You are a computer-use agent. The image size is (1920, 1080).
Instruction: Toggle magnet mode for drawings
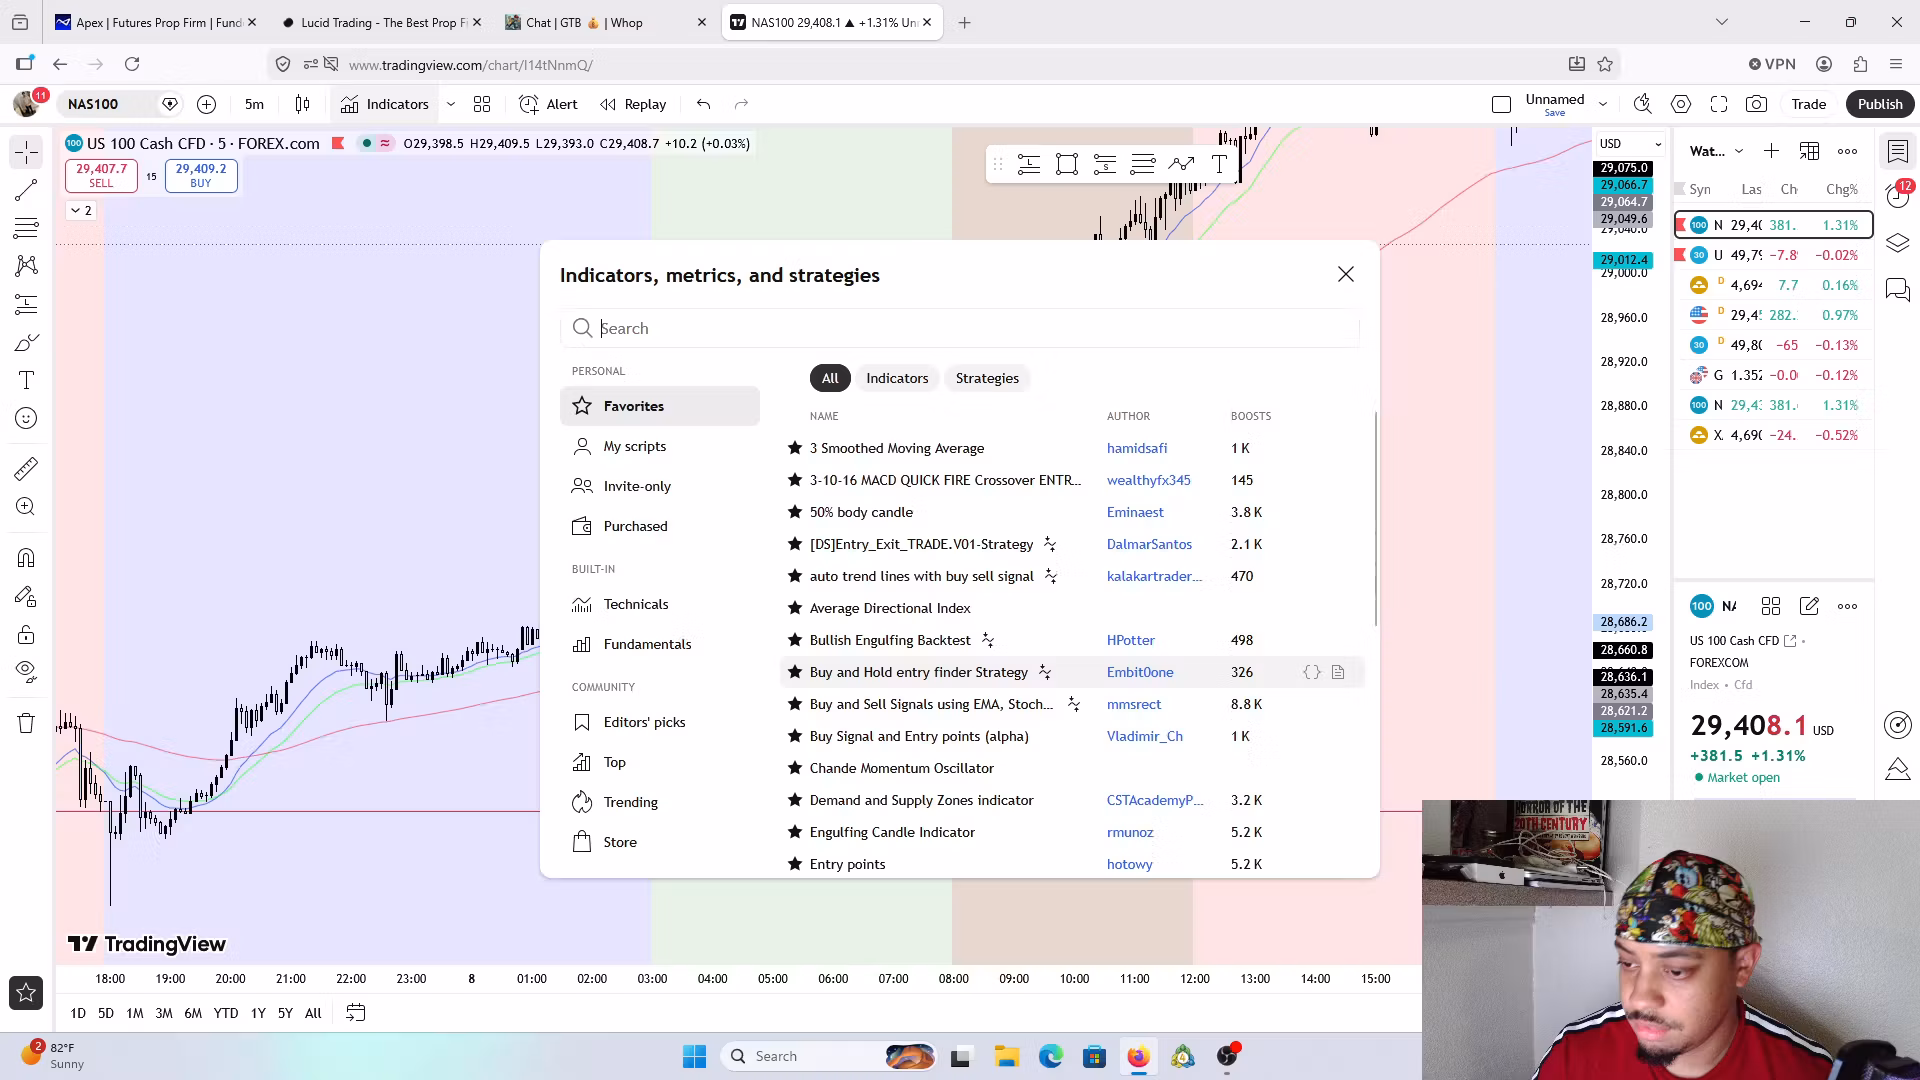click(x=27, y=558)
